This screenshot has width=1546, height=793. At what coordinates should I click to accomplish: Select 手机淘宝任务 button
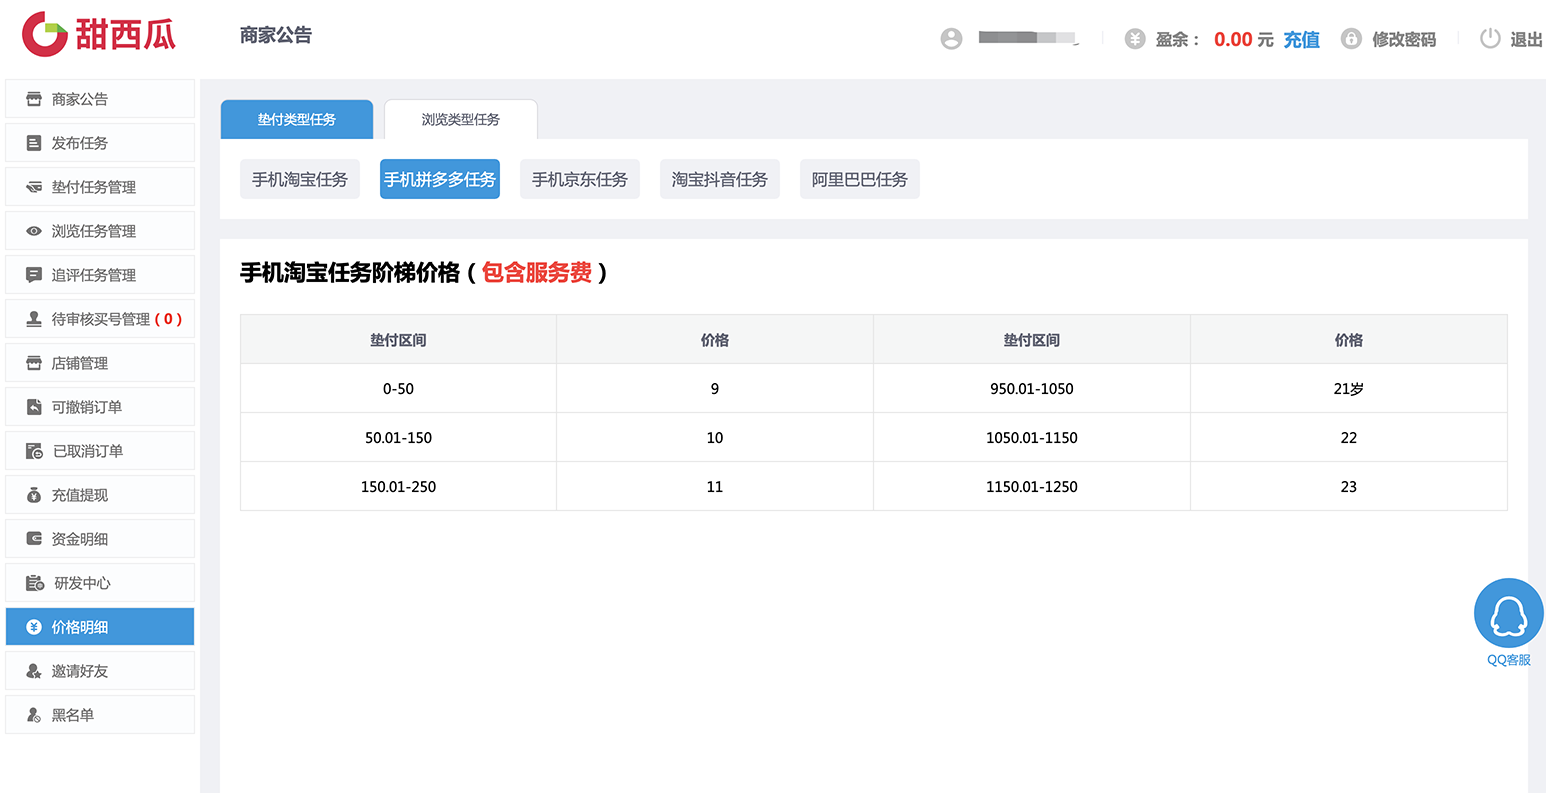pyautogui.click(x=300, y=179)
